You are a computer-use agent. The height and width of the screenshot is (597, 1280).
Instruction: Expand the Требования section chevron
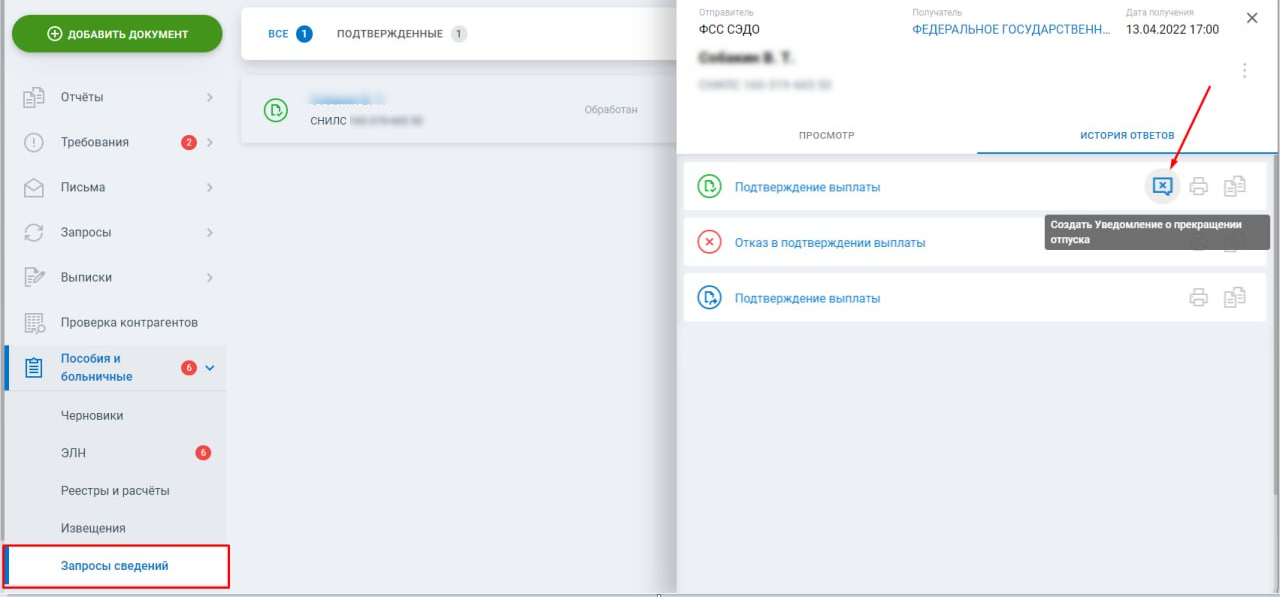pos(209,142)
